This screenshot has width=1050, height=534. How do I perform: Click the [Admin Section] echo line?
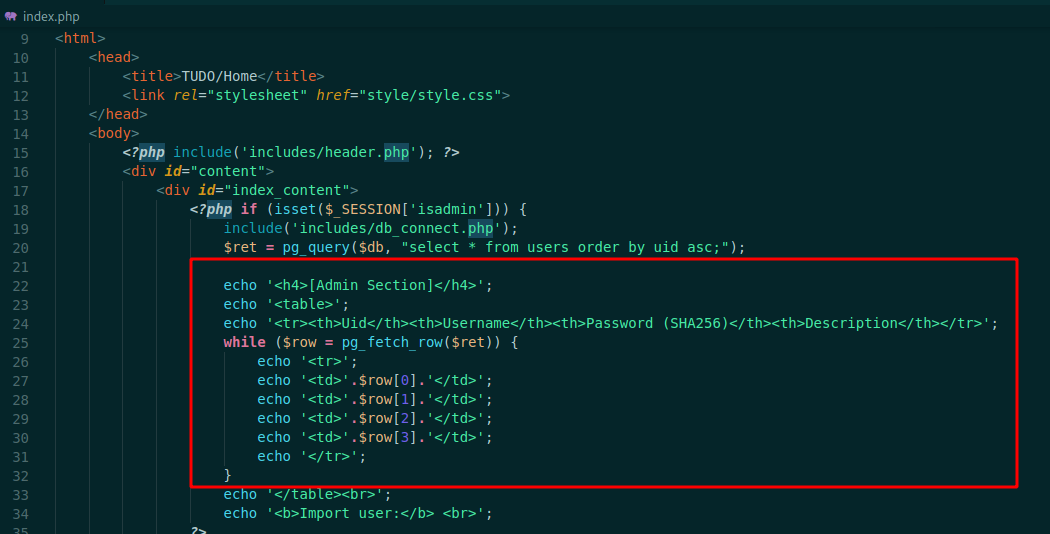358,285
